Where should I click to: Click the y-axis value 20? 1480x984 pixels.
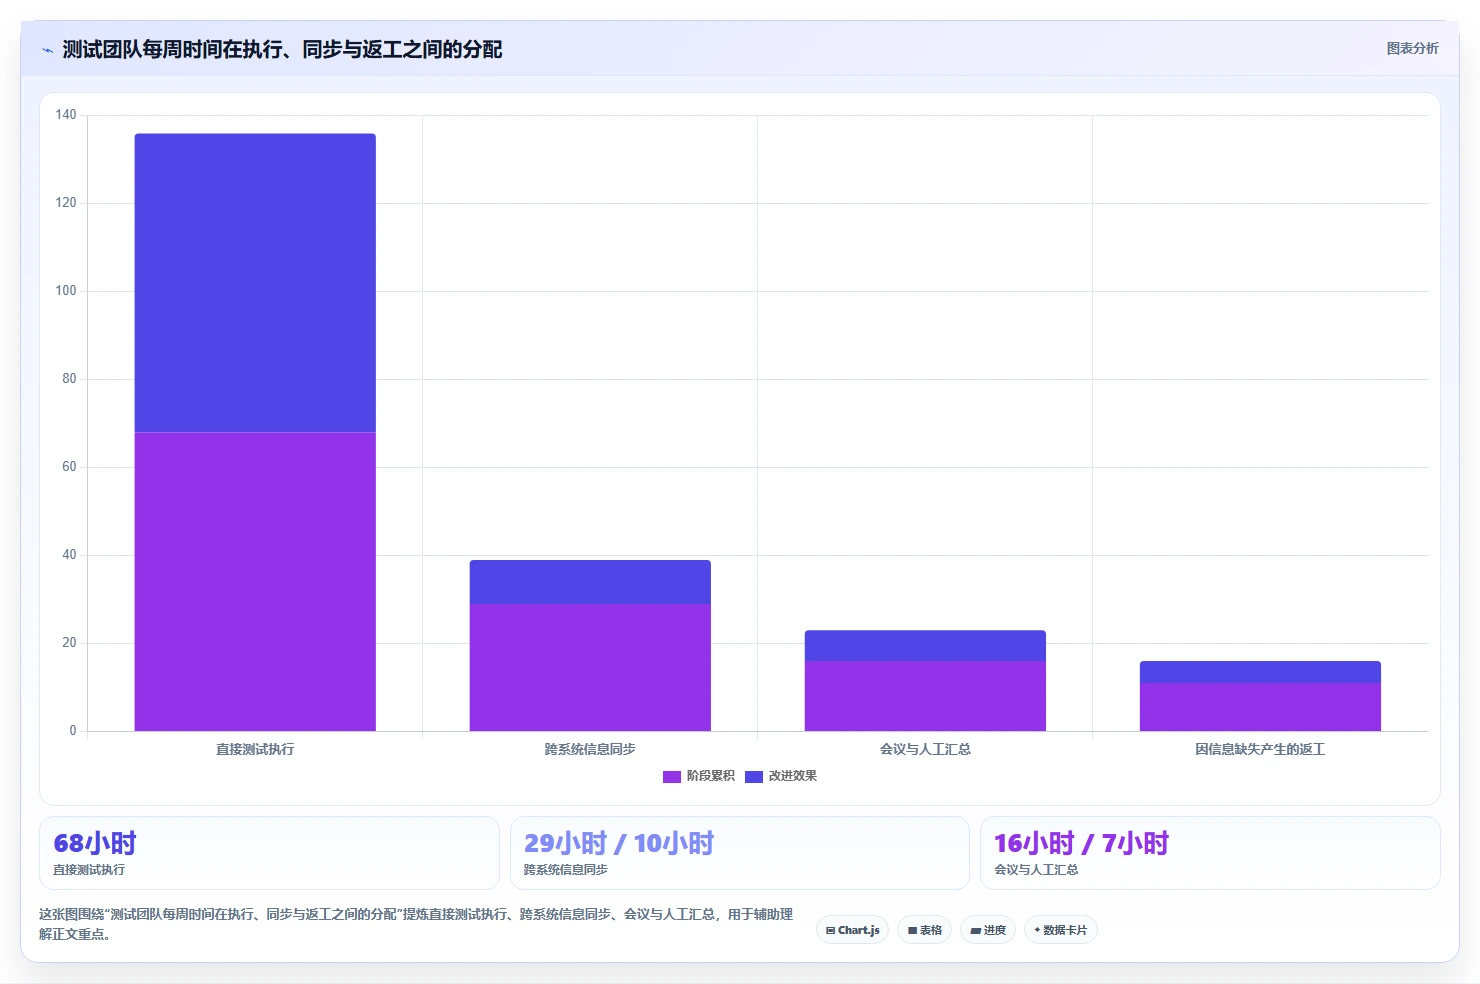69,643
